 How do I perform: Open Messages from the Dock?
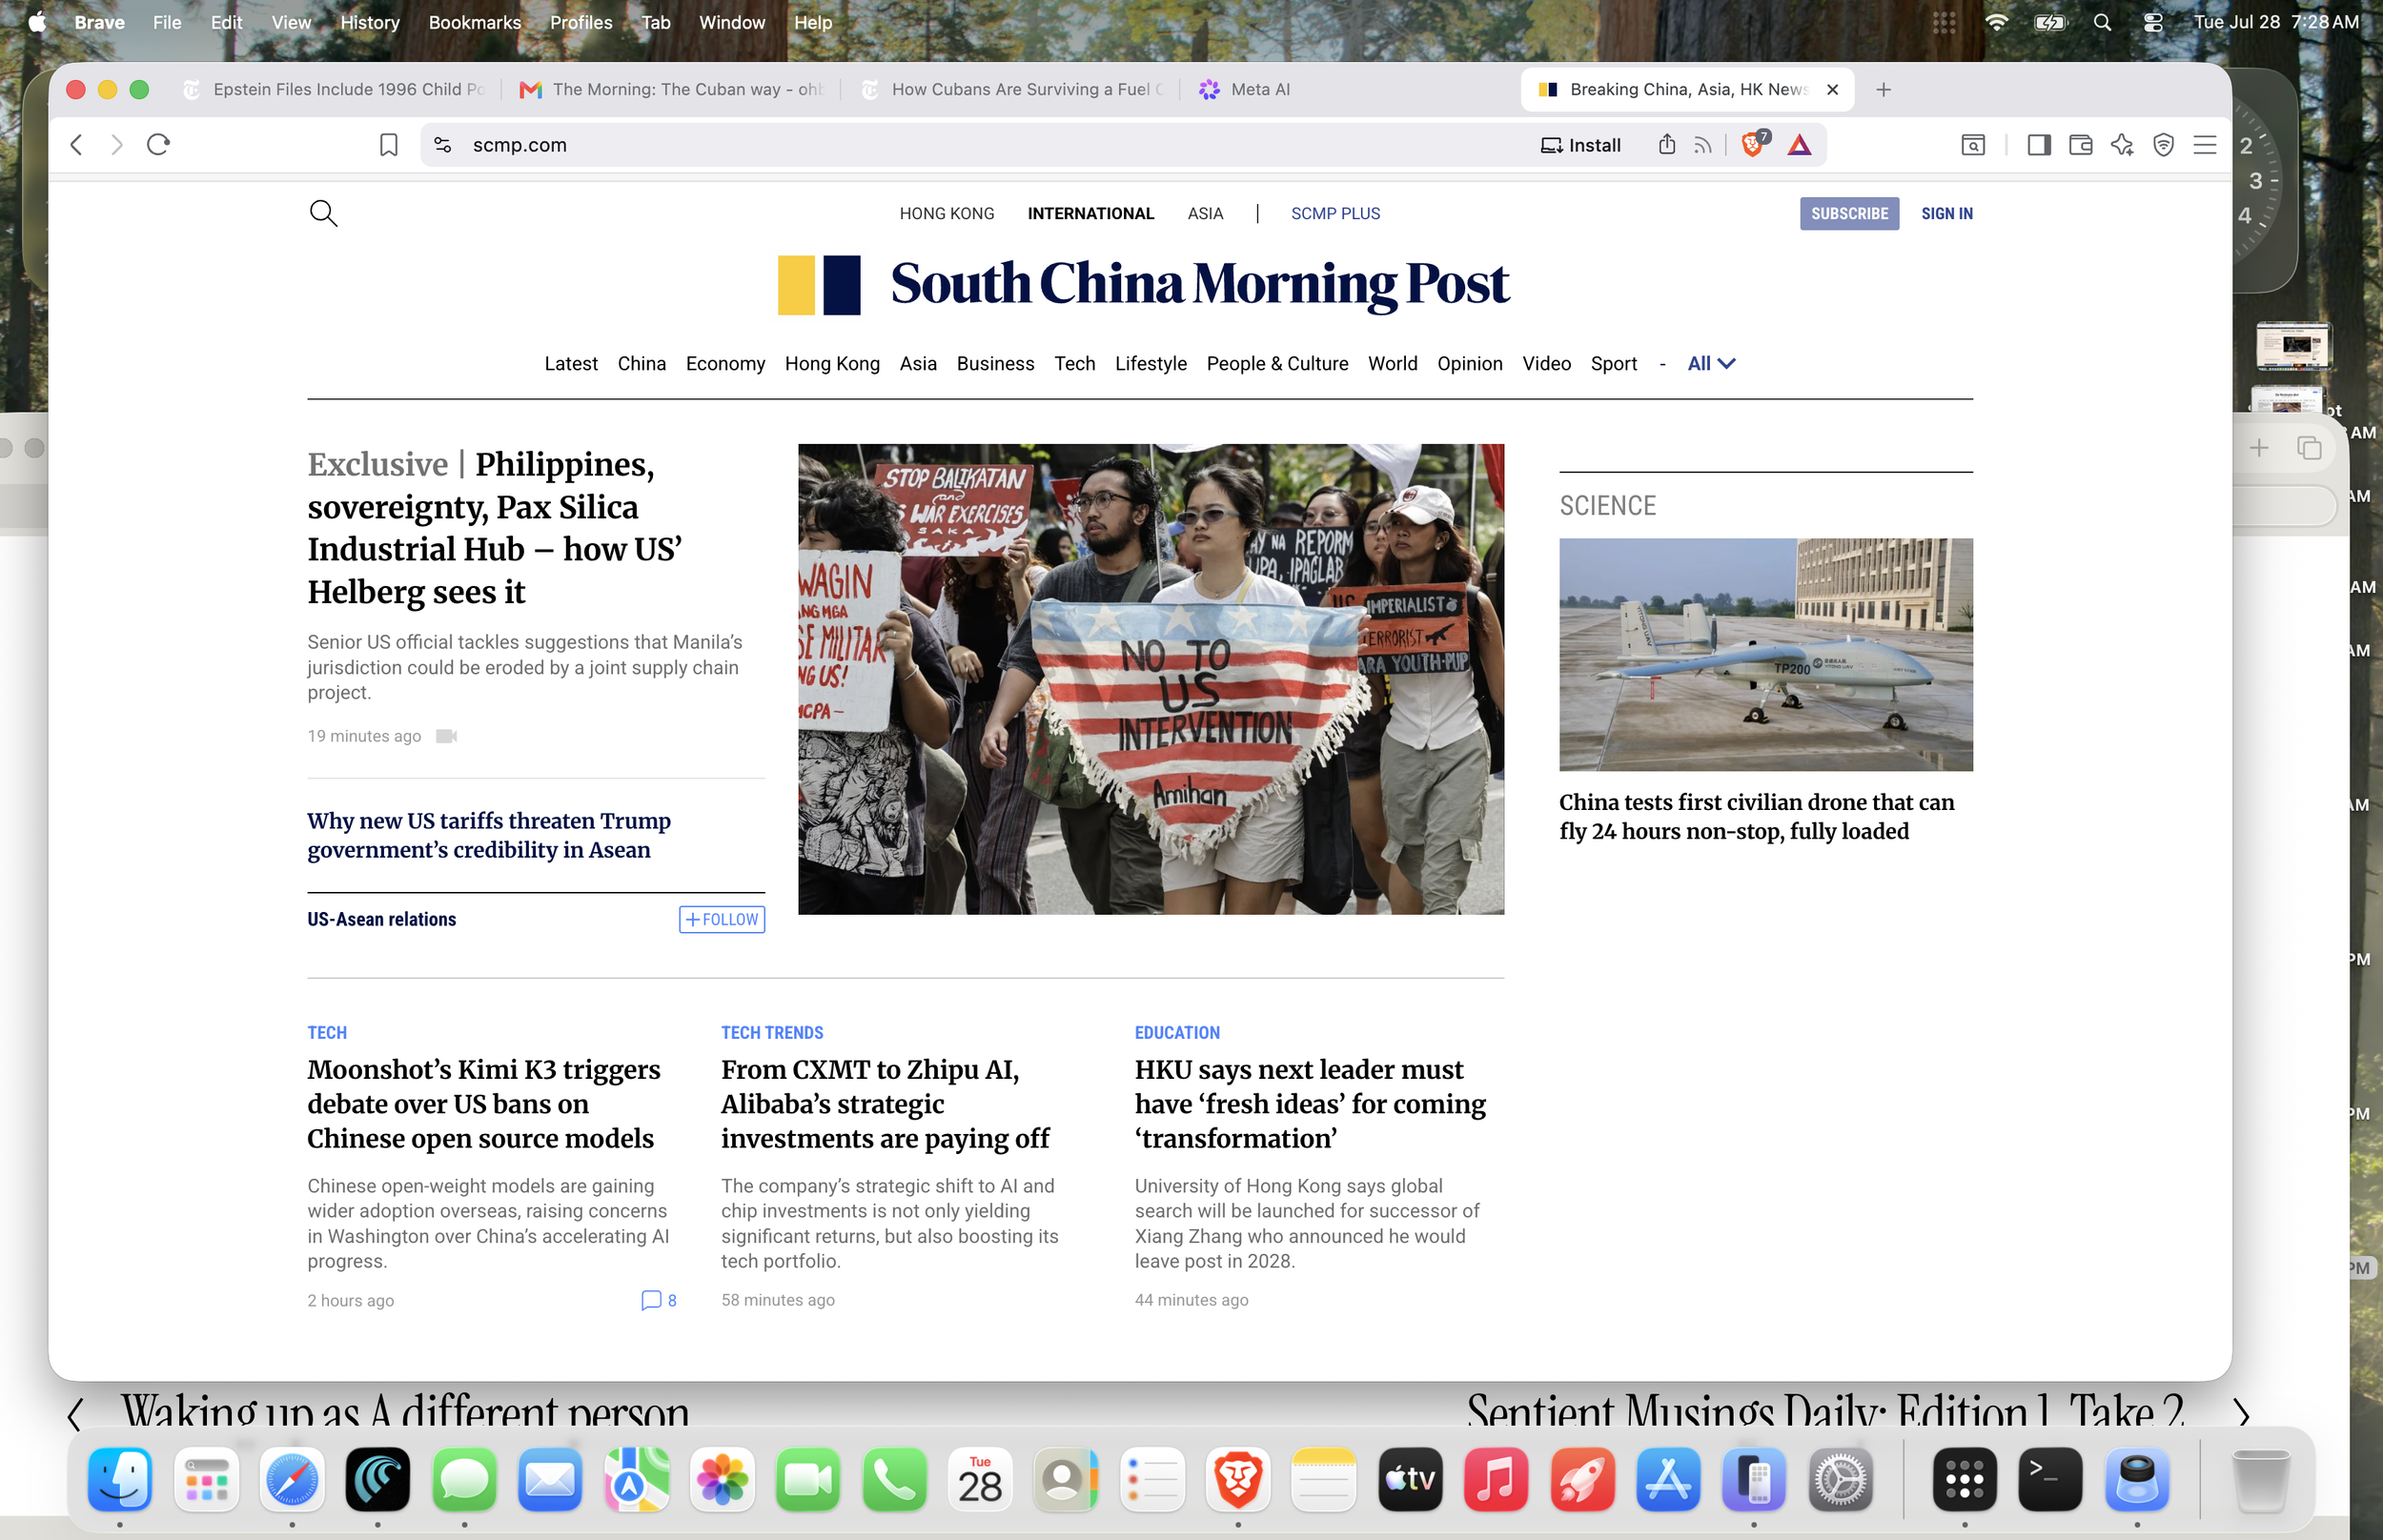(x=464, y=1479)
